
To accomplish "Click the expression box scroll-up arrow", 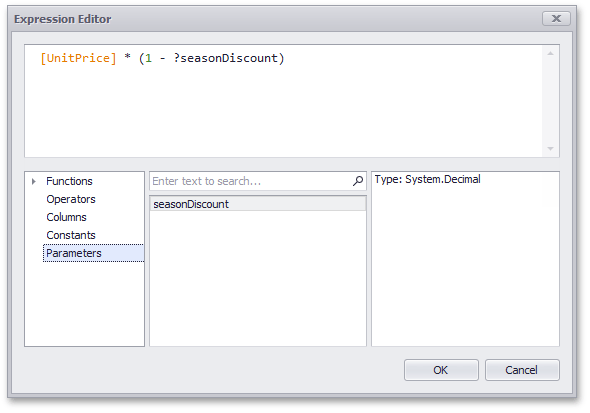I will pos(550,54).
